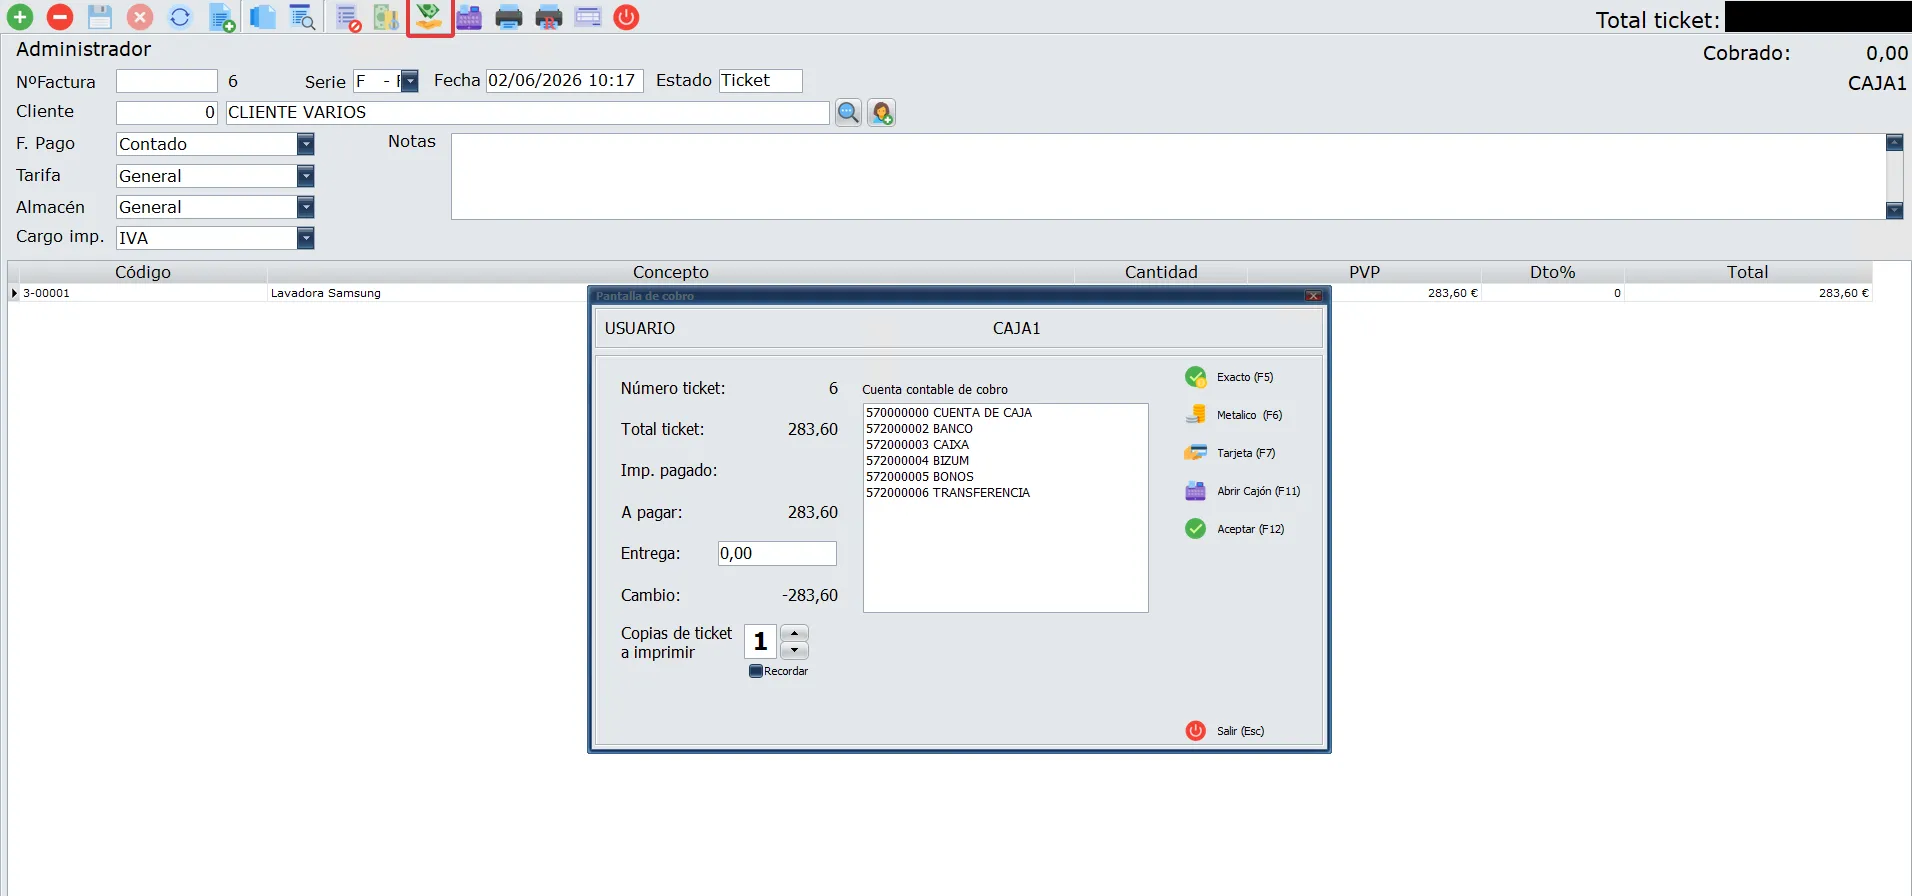The height and width of the screenshot is (896, 1912).
Task: Click Aceptar (F12) to confirm
Action: [x=1234, y=529]
